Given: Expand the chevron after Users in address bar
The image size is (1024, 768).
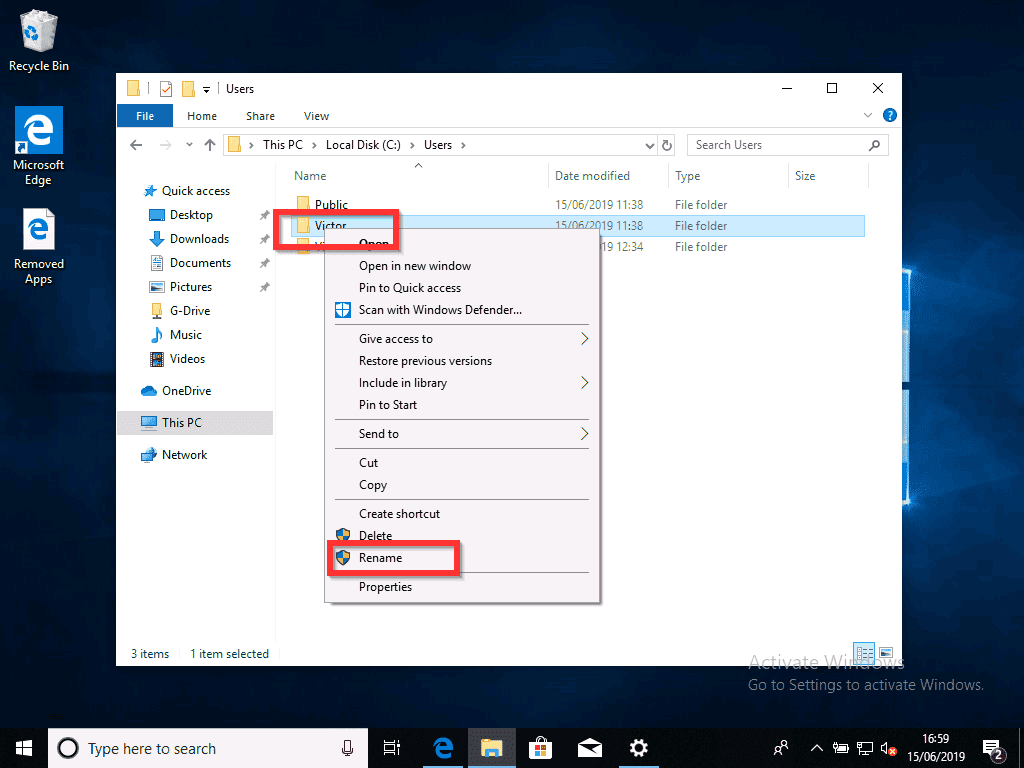Looking at the screenshot, I should (463, 145).
